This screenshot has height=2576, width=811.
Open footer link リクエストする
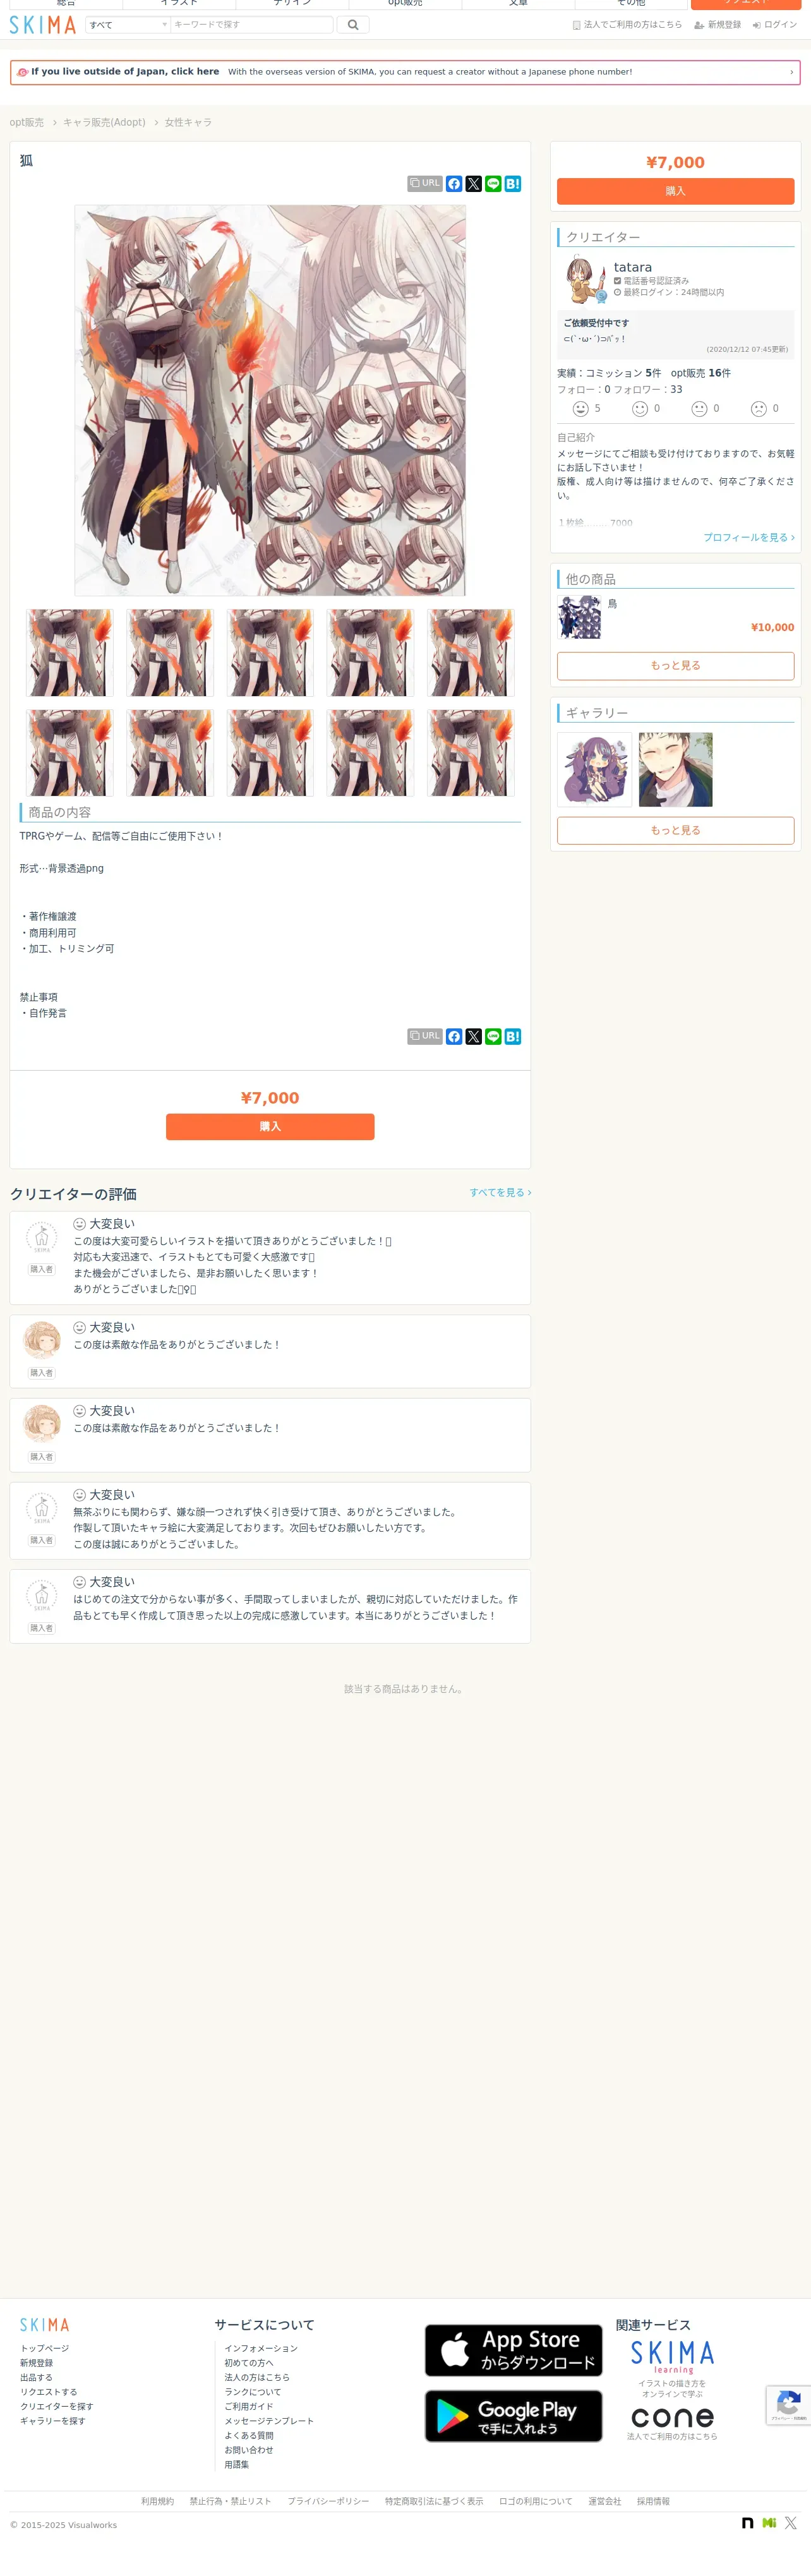point(49,2392)
